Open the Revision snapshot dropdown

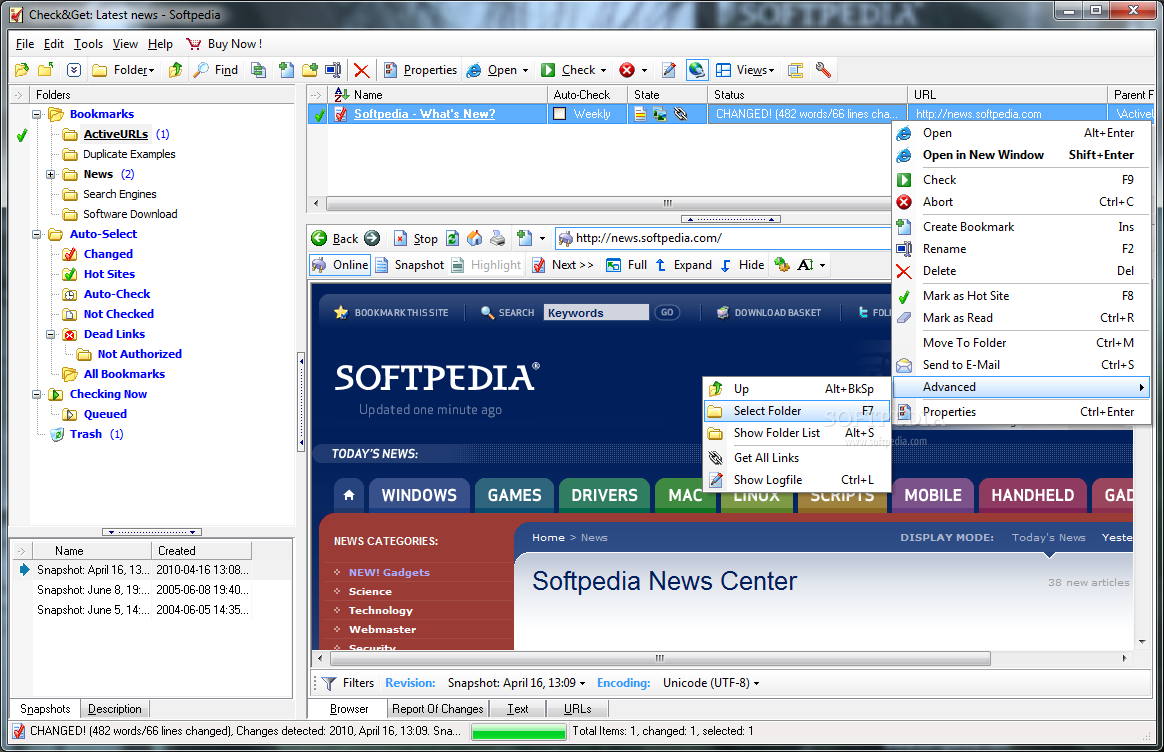click(x=517, y=683)
